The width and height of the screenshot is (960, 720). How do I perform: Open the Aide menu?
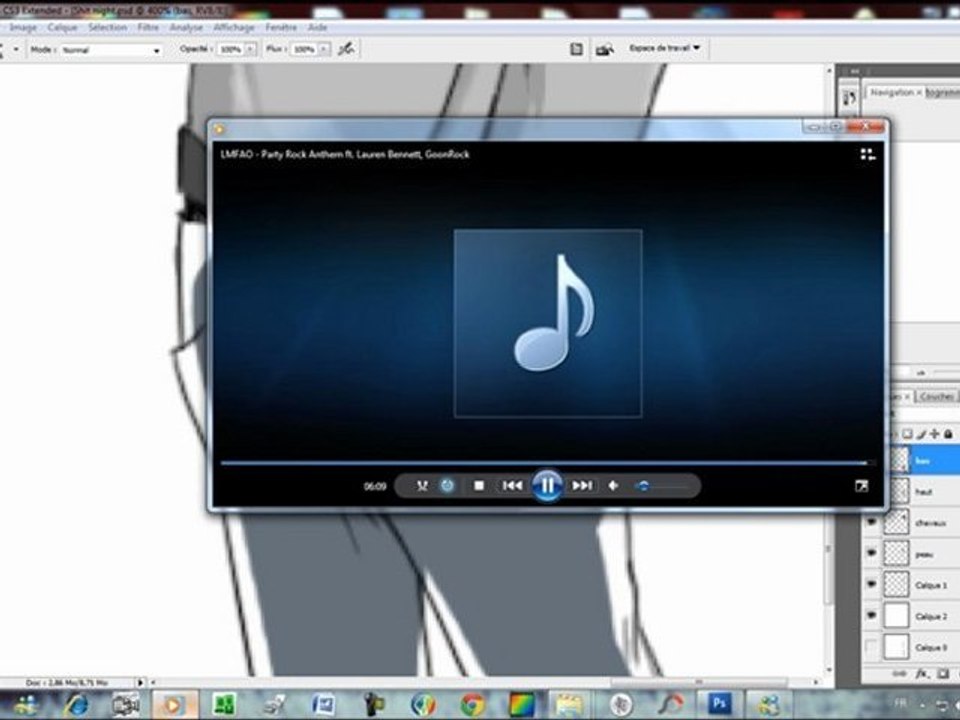coord(317,28)
